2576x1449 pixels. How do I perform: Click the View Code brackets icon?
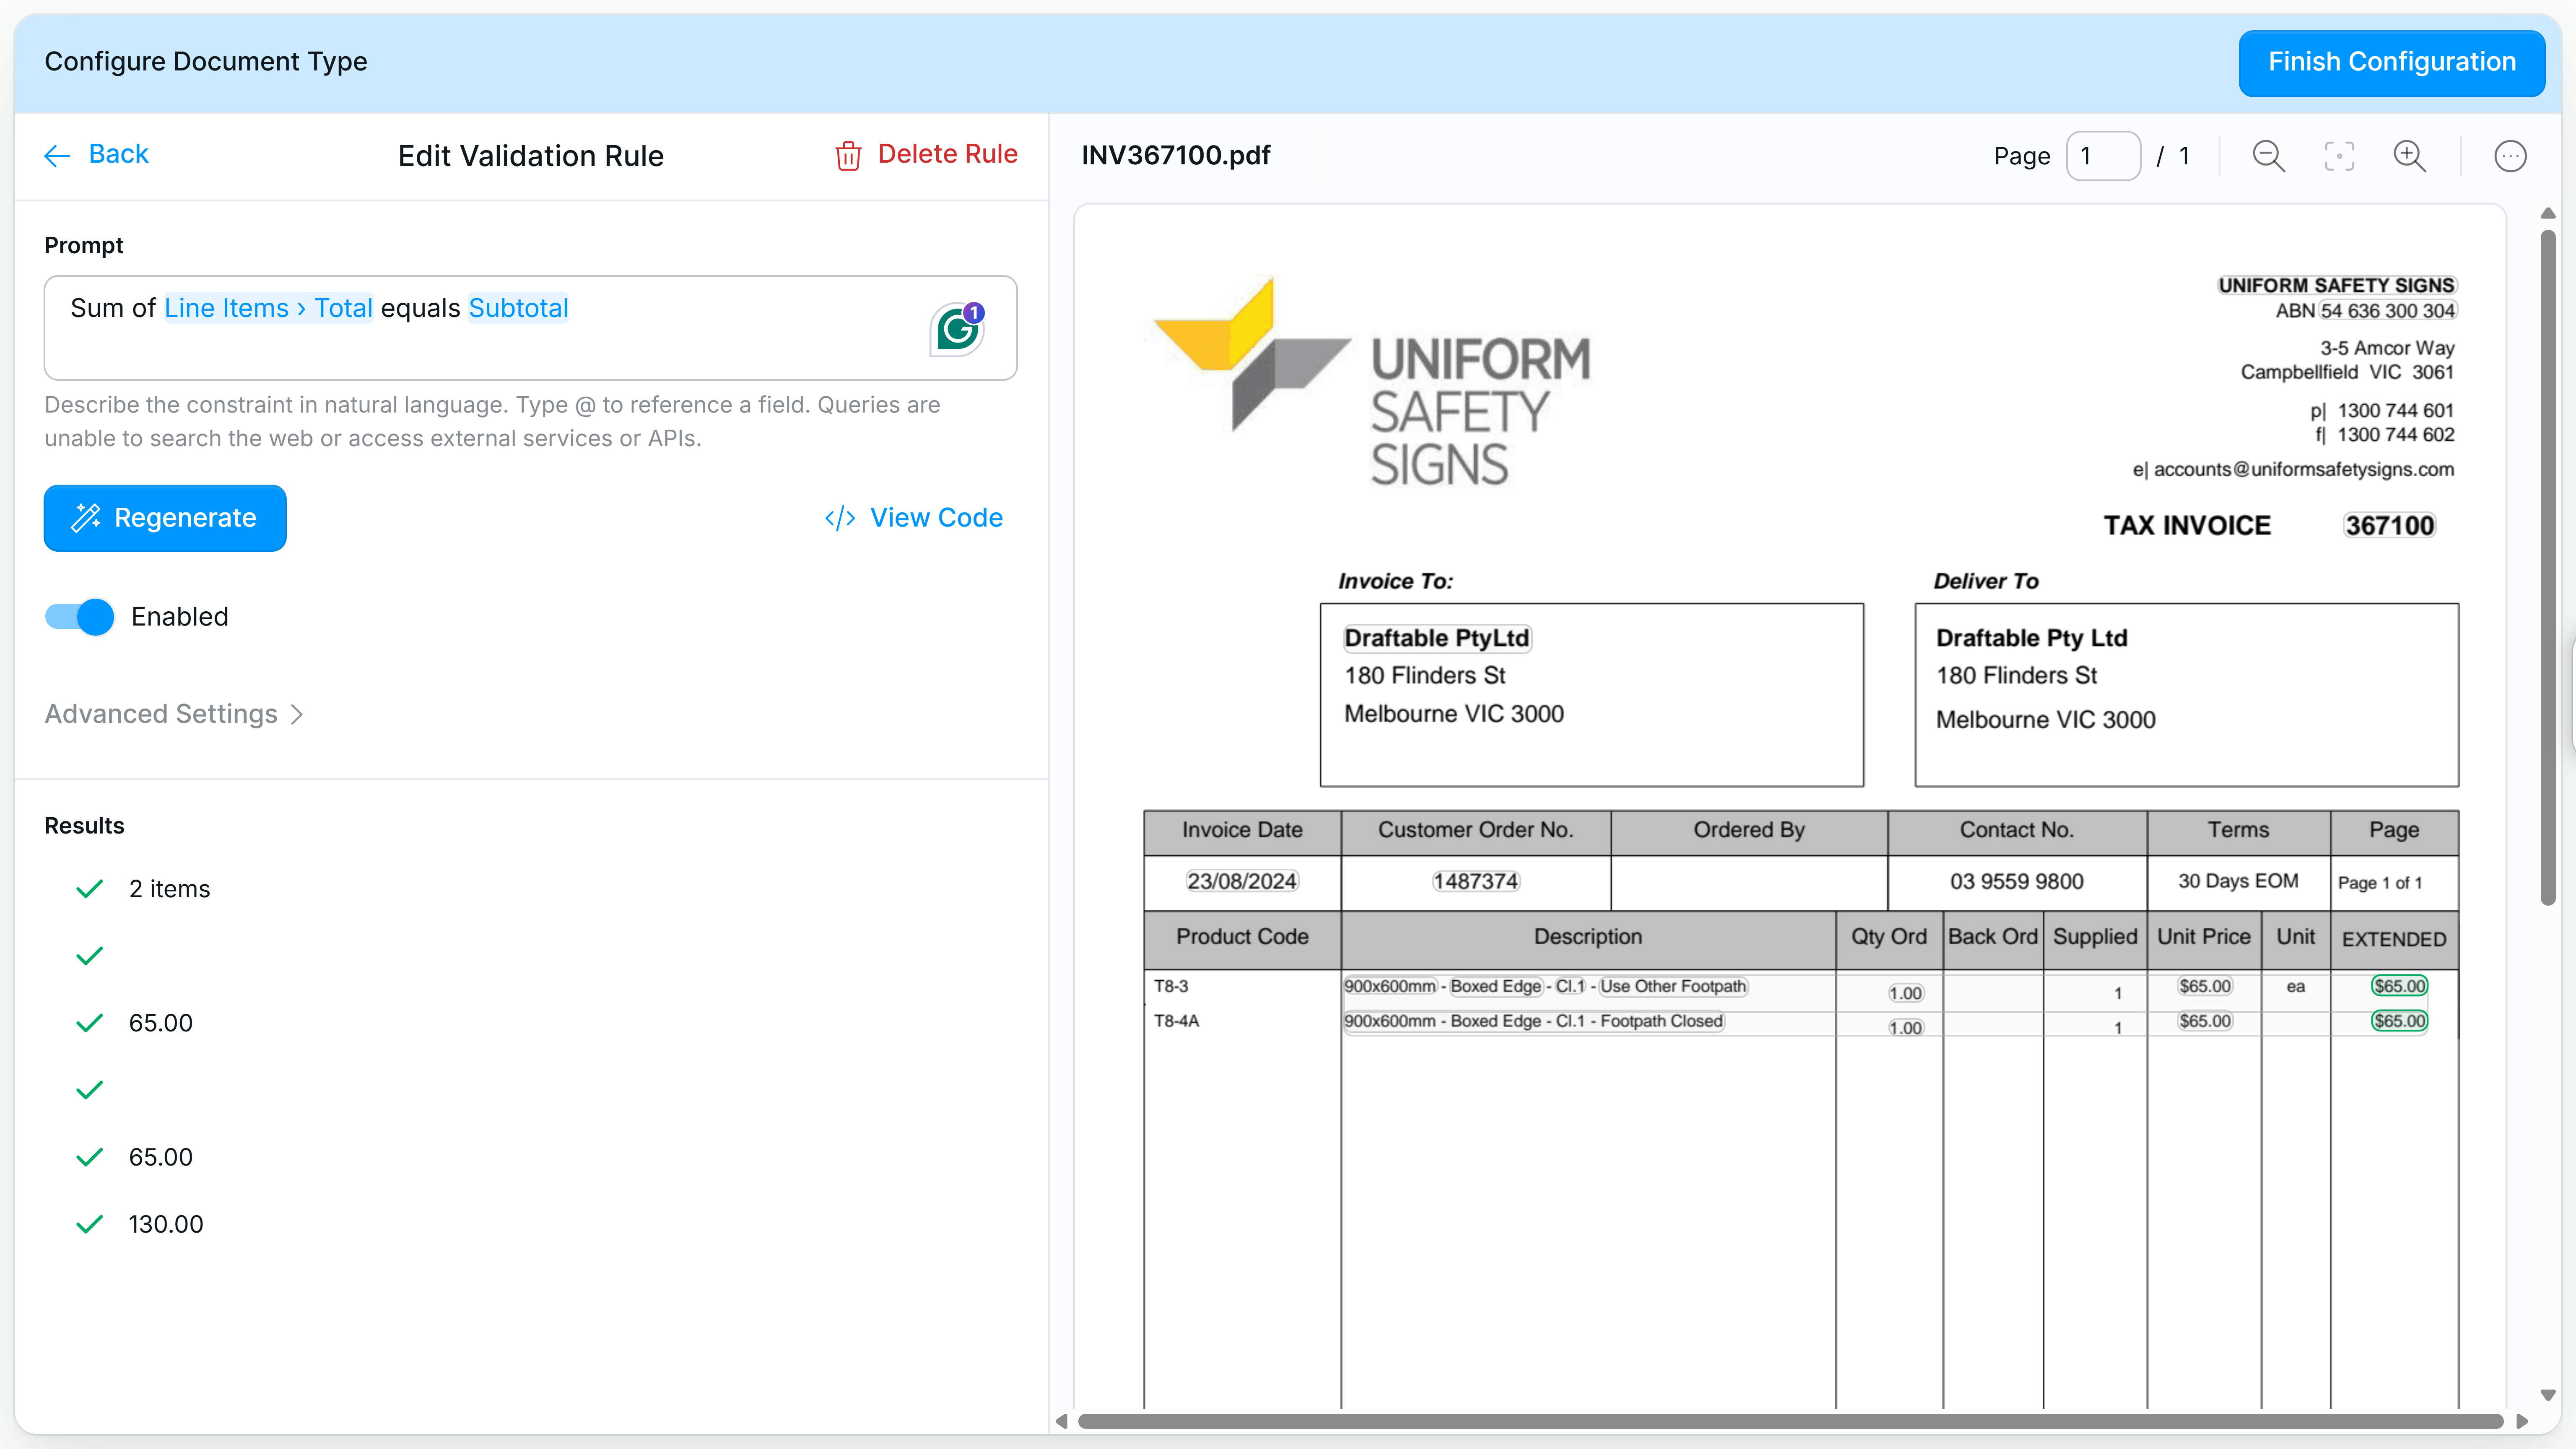click(839, 518)
